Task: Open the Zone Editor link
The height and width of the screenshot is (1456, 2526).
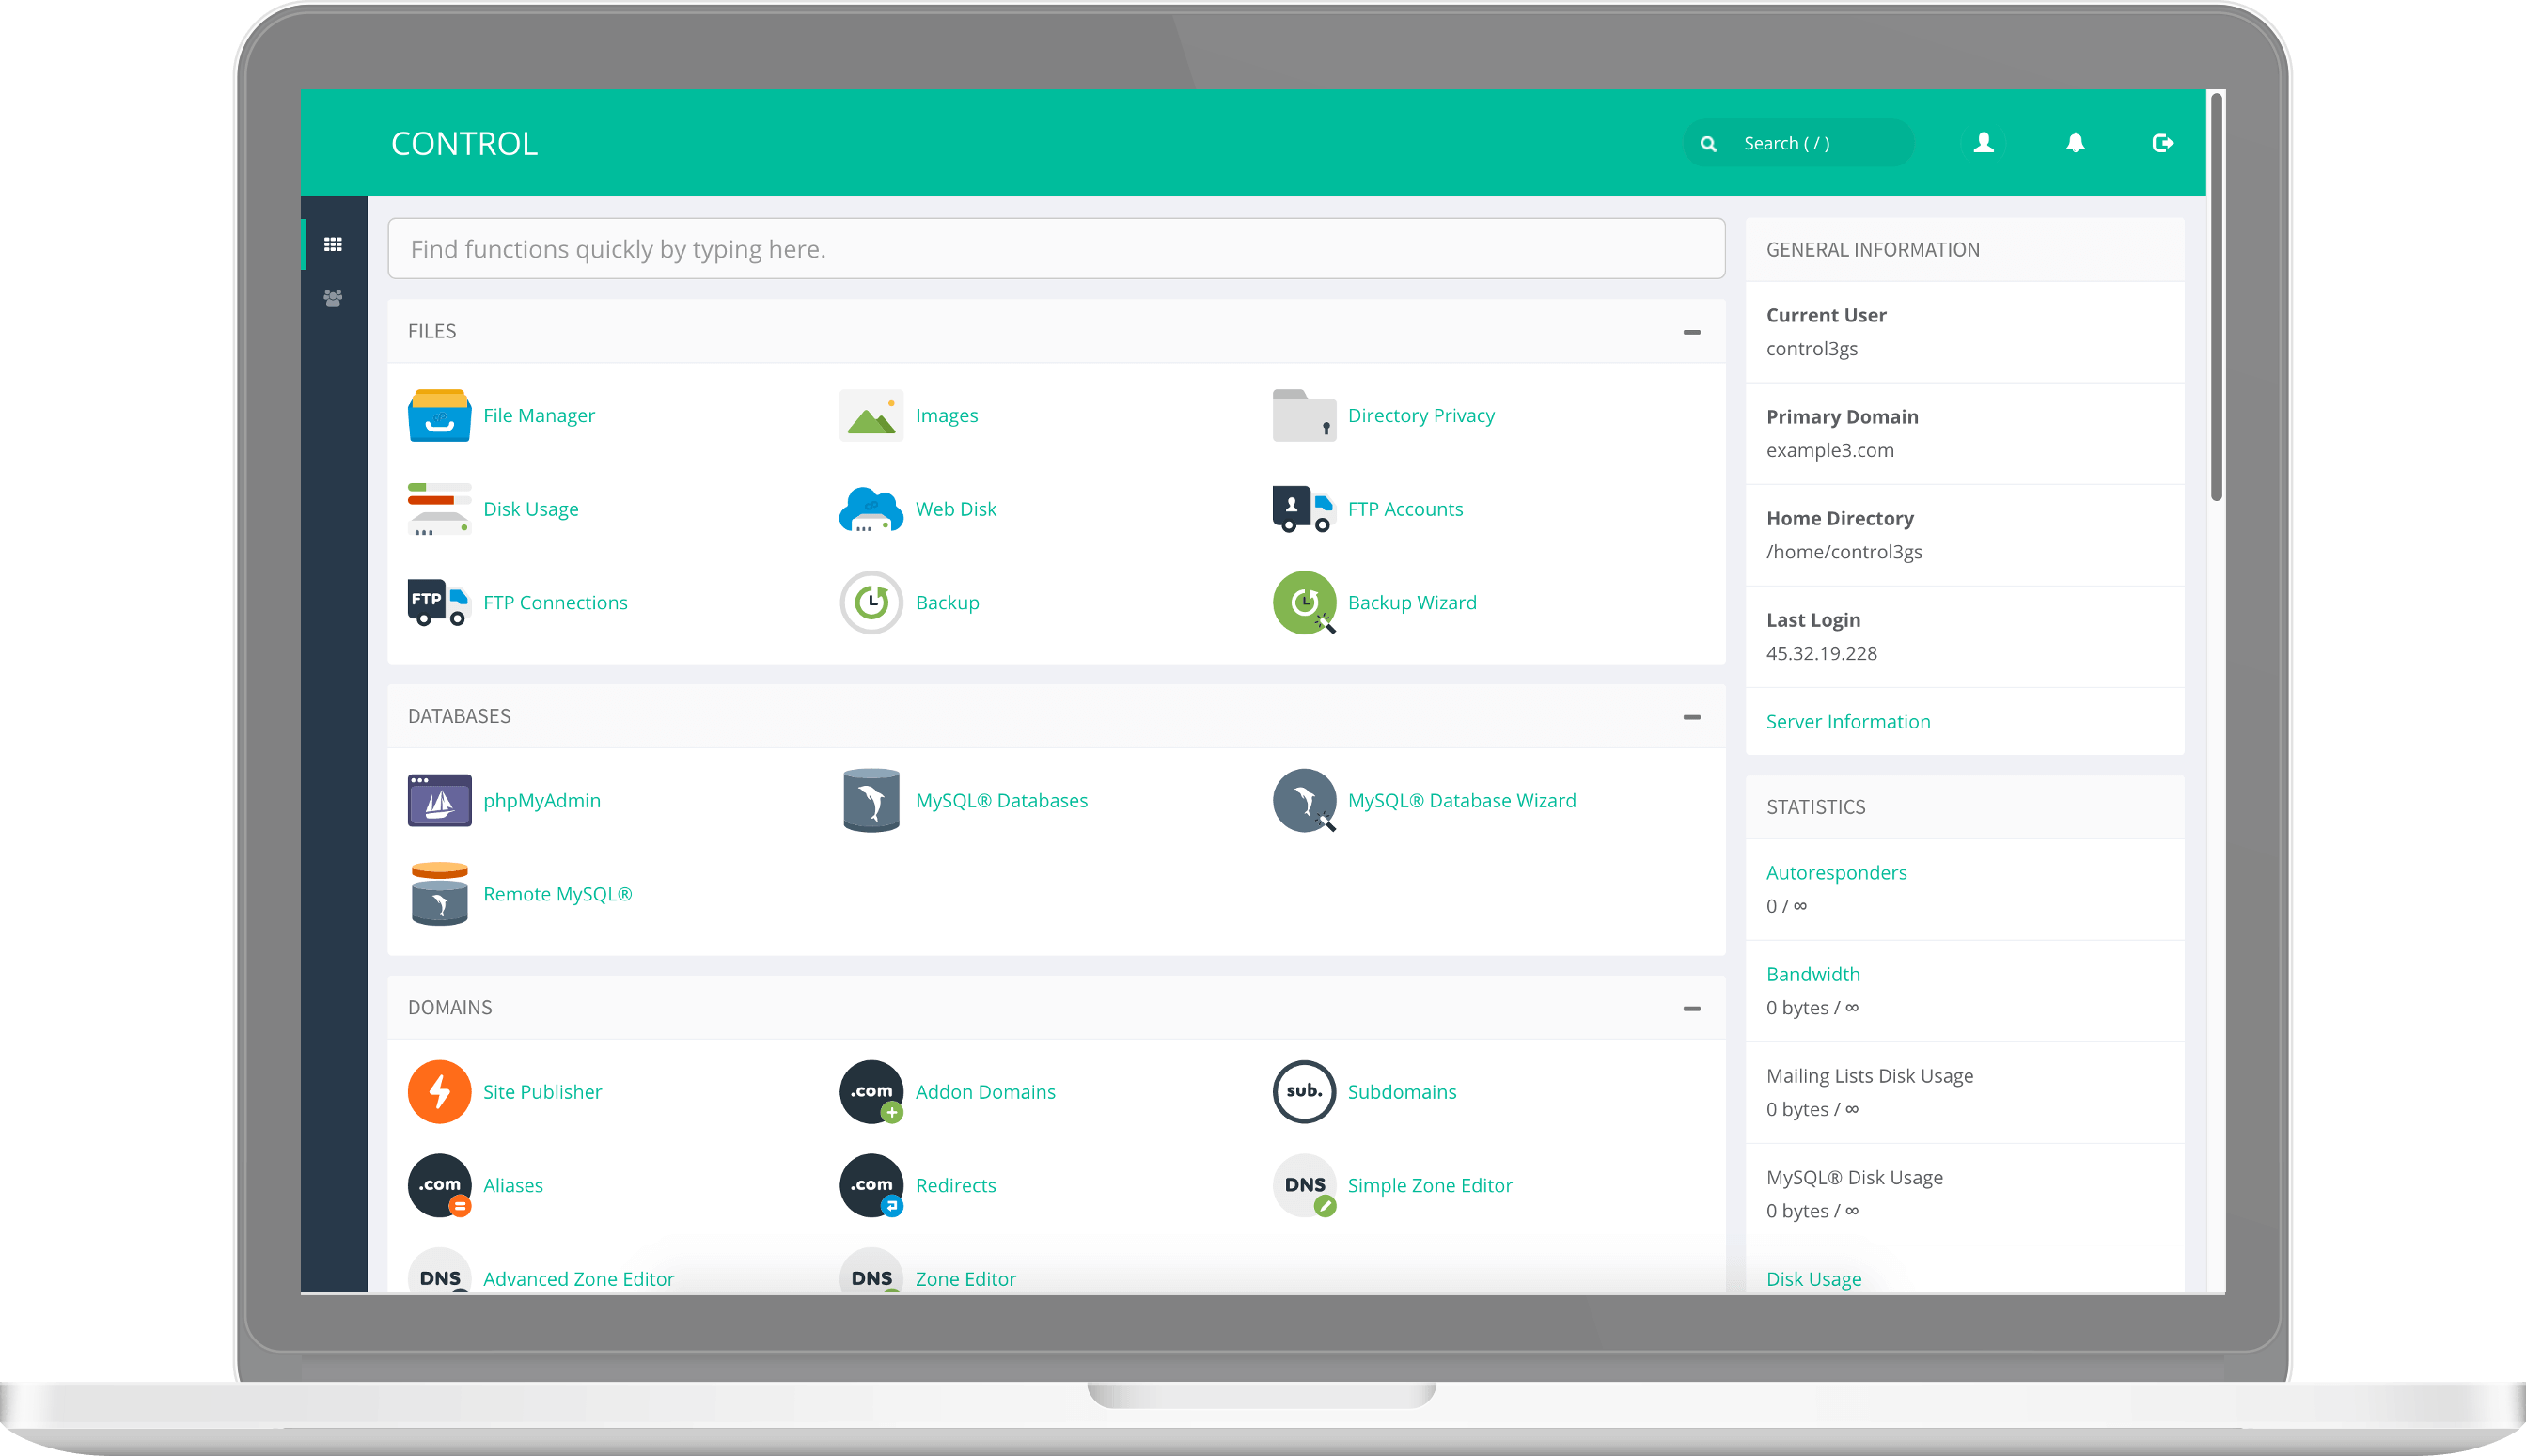Action: pyautogui.click(x=965, y=1279)
